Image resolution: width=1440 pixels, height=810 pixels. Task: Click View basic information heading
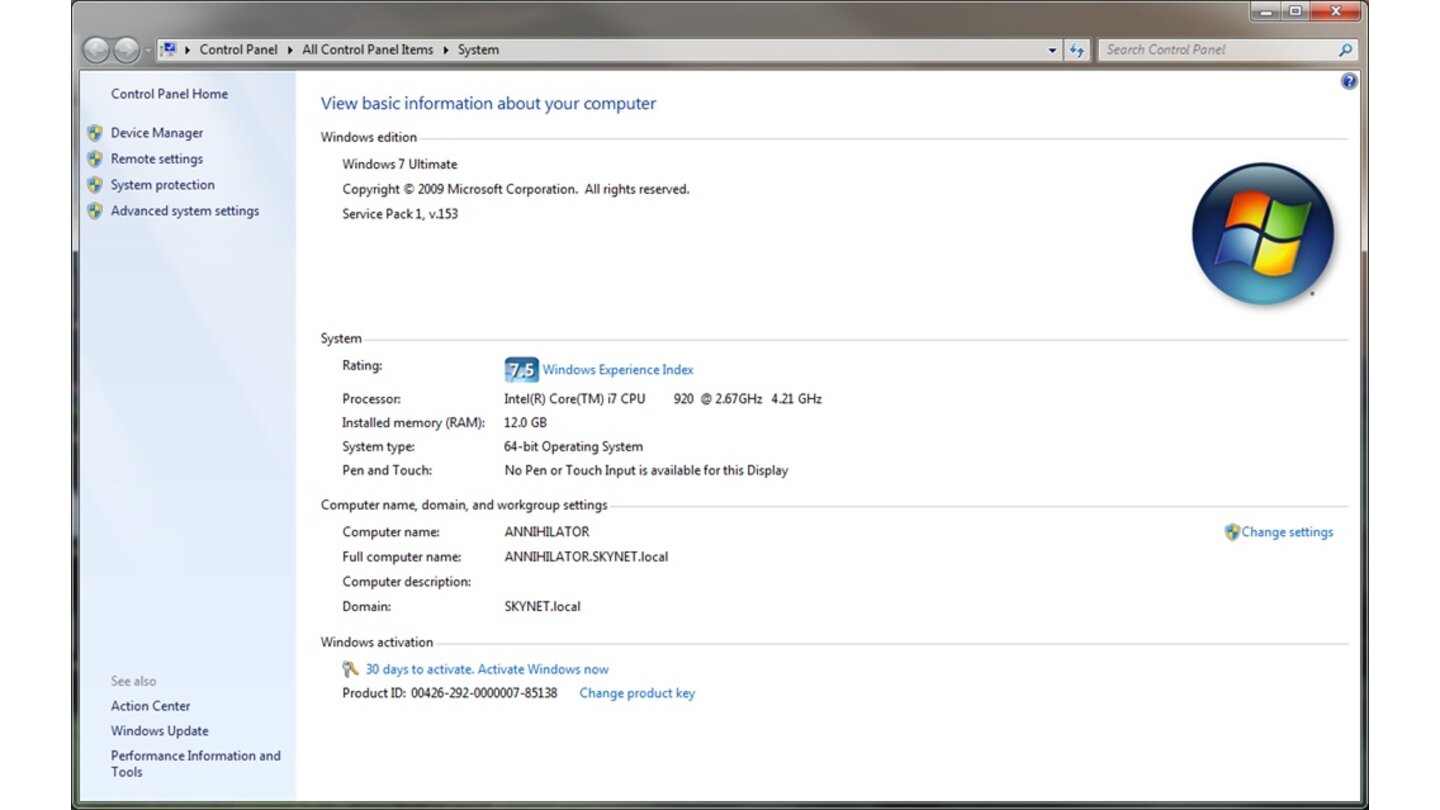tap(488, 103)
